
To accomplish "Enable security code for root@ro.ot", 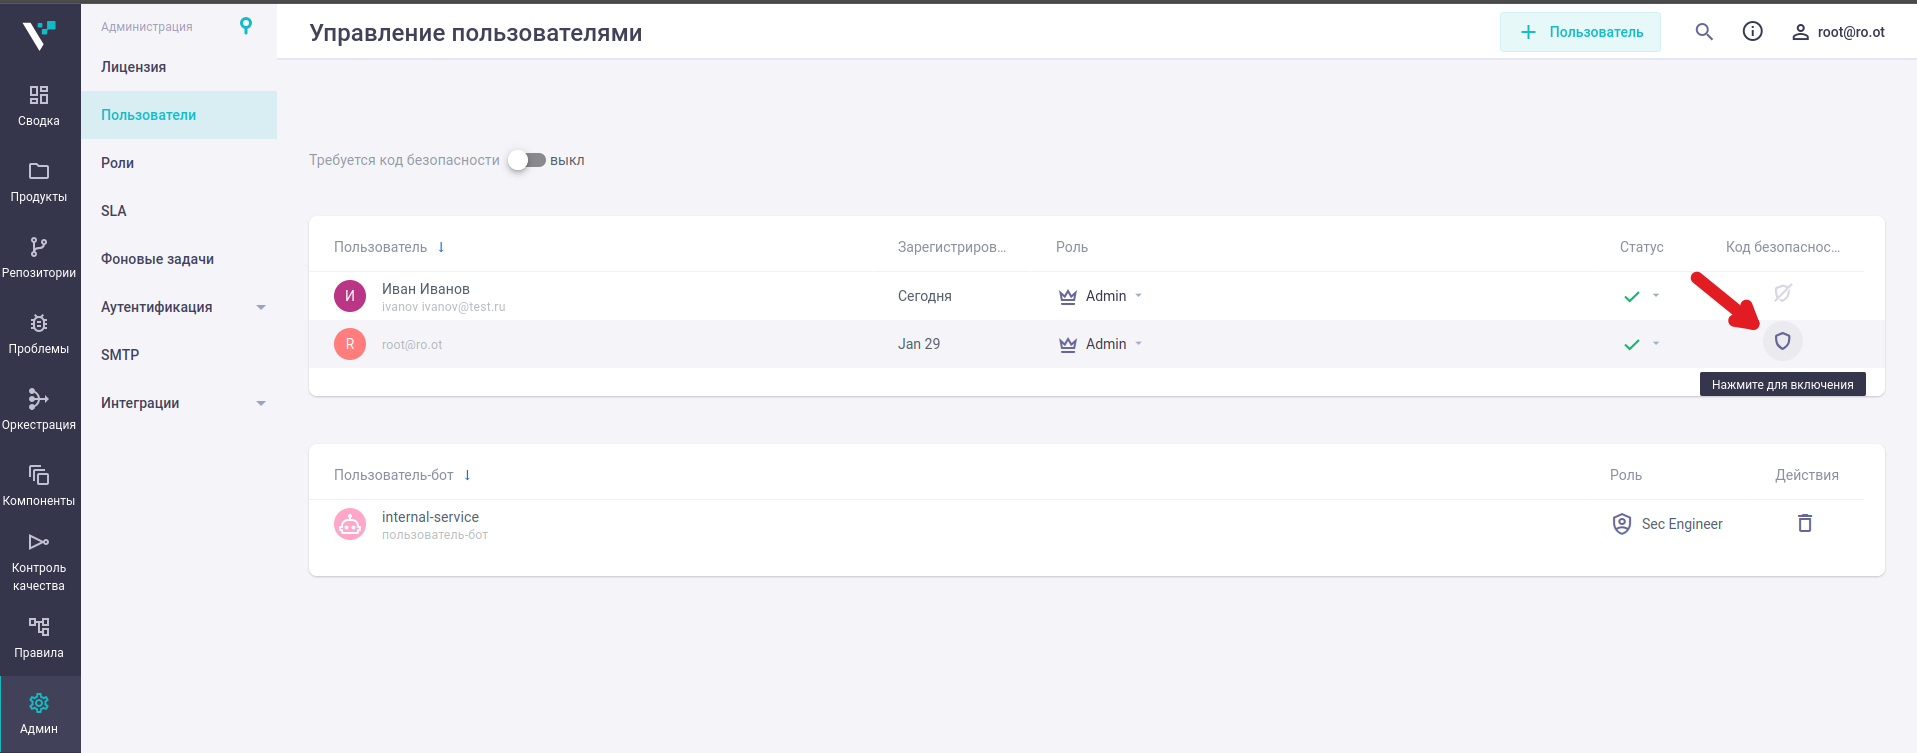I will (1782, 342).
